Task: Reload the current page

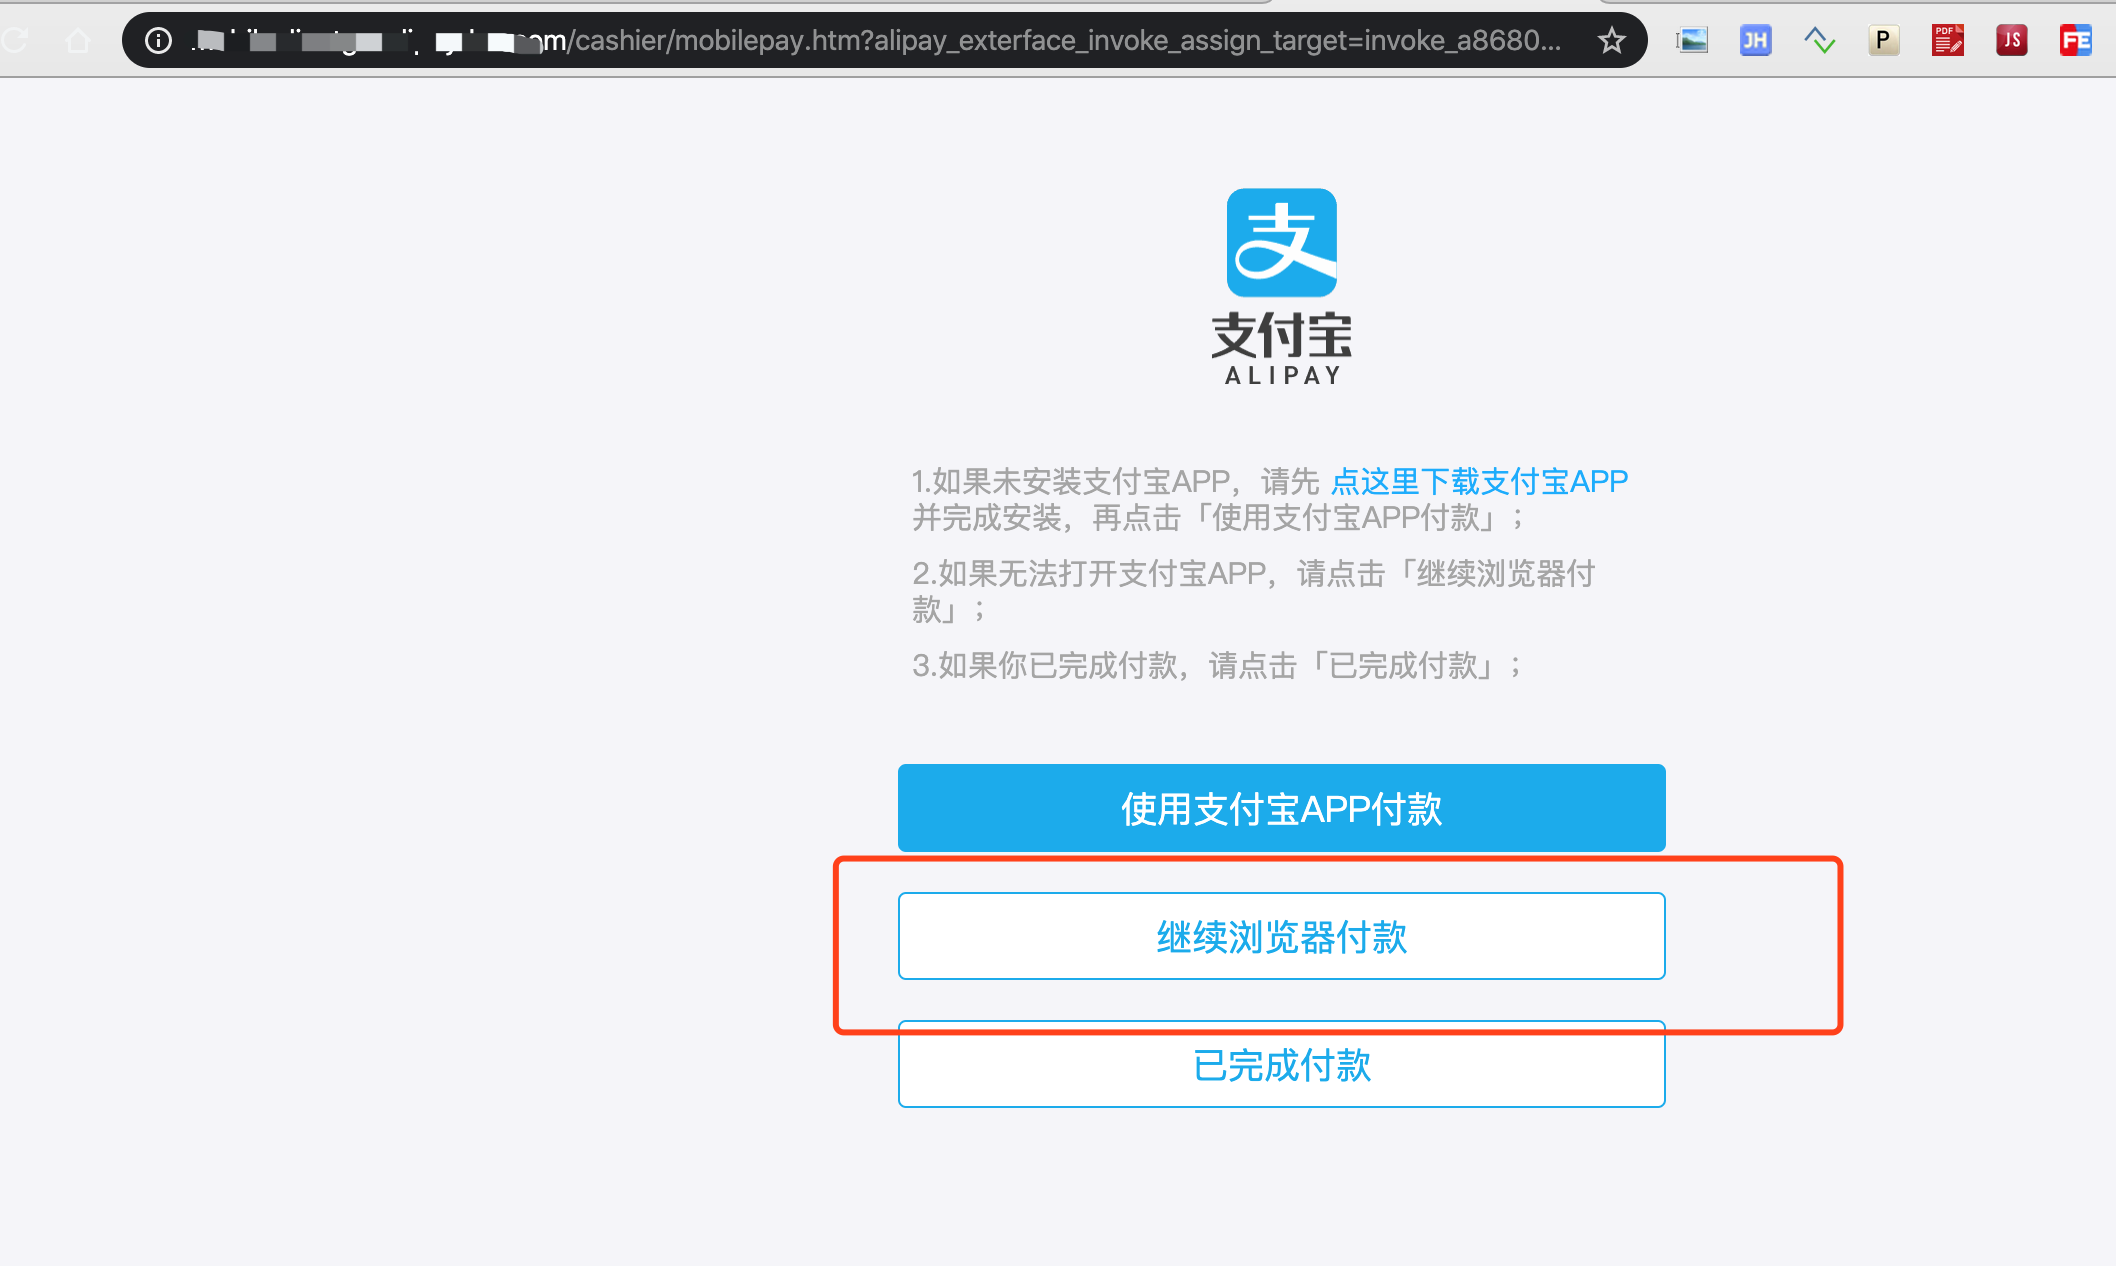Action: (x=14, y=41)
